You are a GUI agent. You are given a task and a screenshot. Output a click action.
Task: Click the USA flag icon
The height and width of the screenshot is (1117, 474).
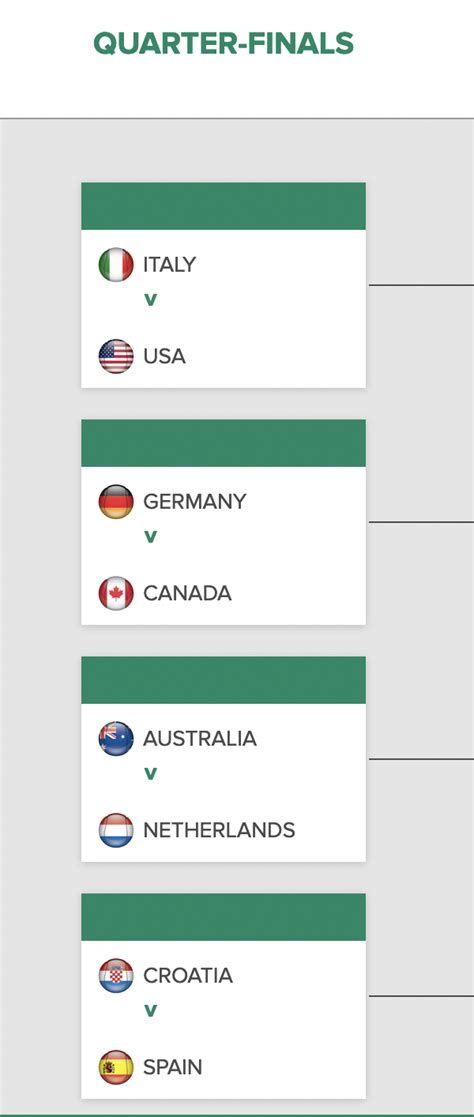click(x=115, y=356)
